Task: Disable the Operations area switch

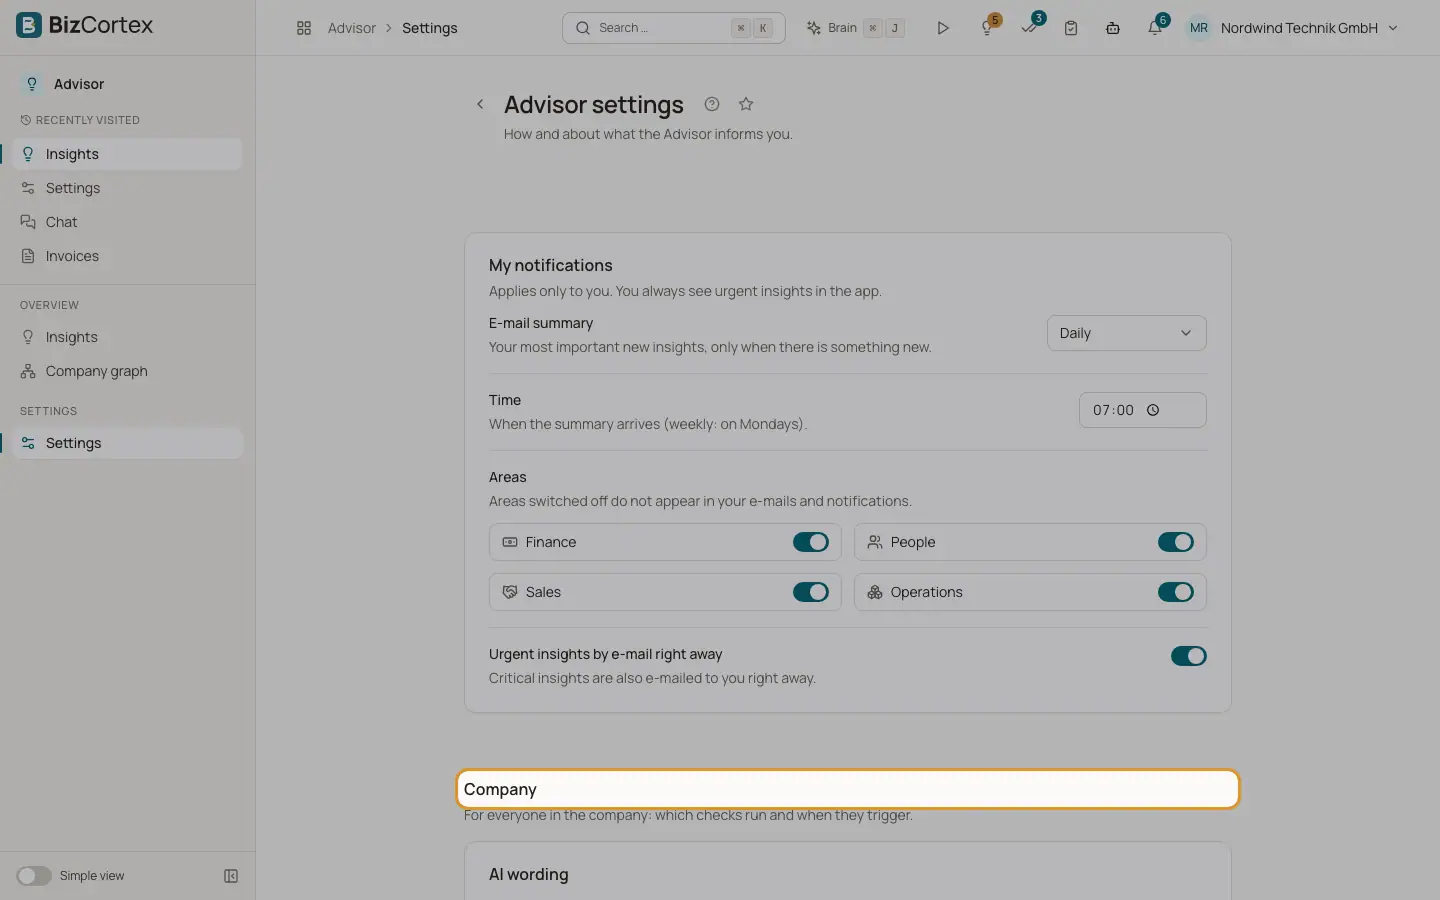Action: pos(1176,592)
